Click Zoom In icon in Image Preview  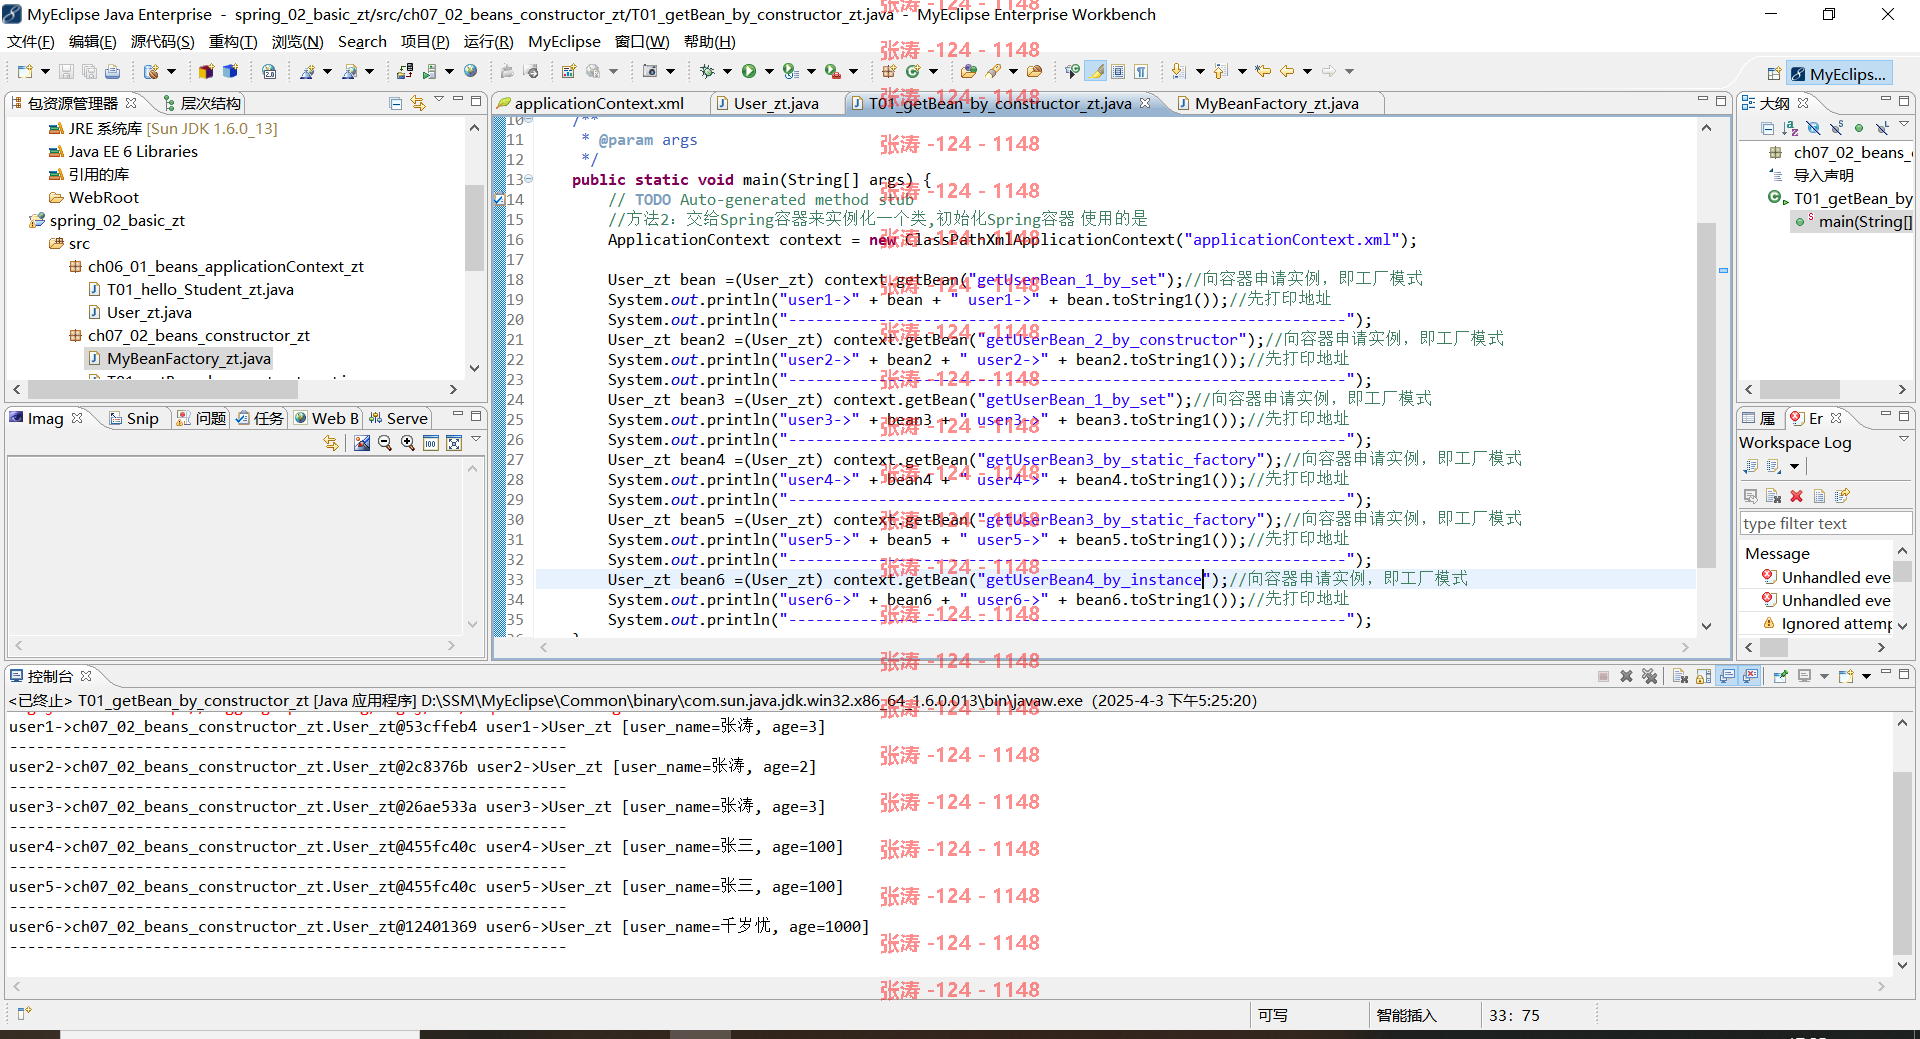(x=408, y=443)
